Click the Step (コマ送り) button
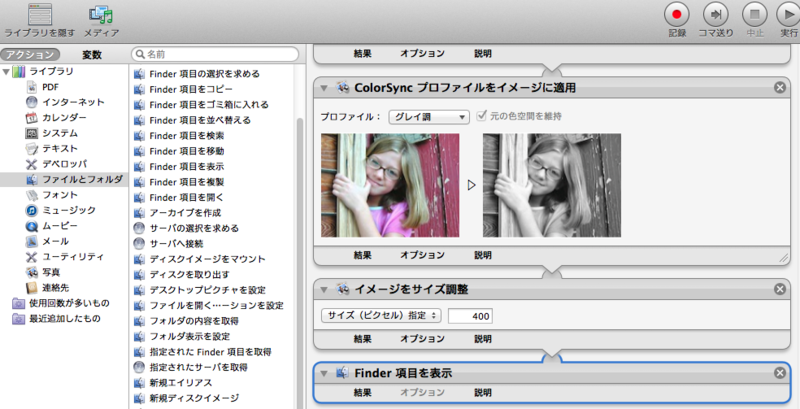Viewport: 800px width, 409px height. 715,14
